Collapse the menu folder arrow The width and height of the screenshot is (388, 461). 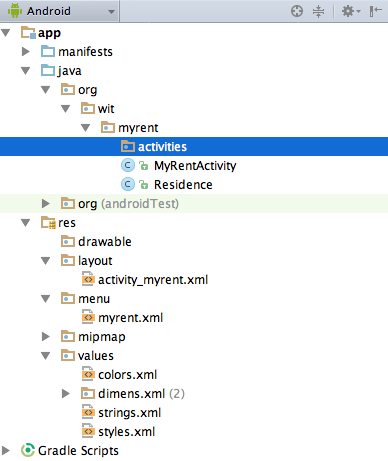tap(46, 299)
